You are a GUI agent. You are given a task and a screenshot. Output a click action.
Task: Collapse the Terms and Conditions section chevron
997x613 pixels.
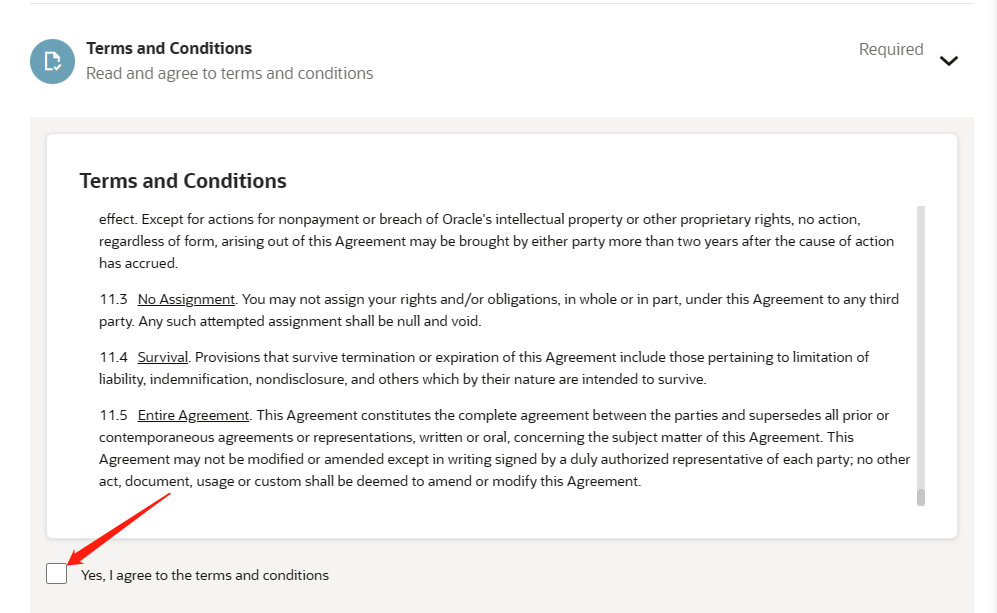(x=949, y=61)
